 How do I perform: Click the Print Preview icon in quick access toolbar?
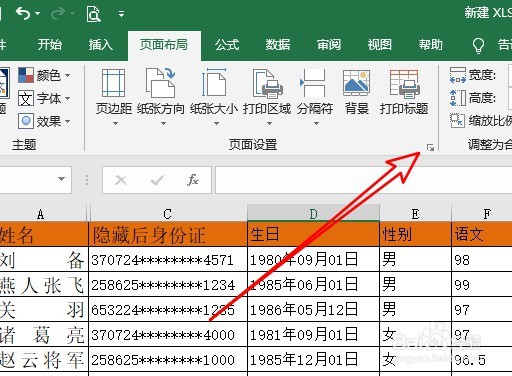pyautogui.click(x=93, y=14)
